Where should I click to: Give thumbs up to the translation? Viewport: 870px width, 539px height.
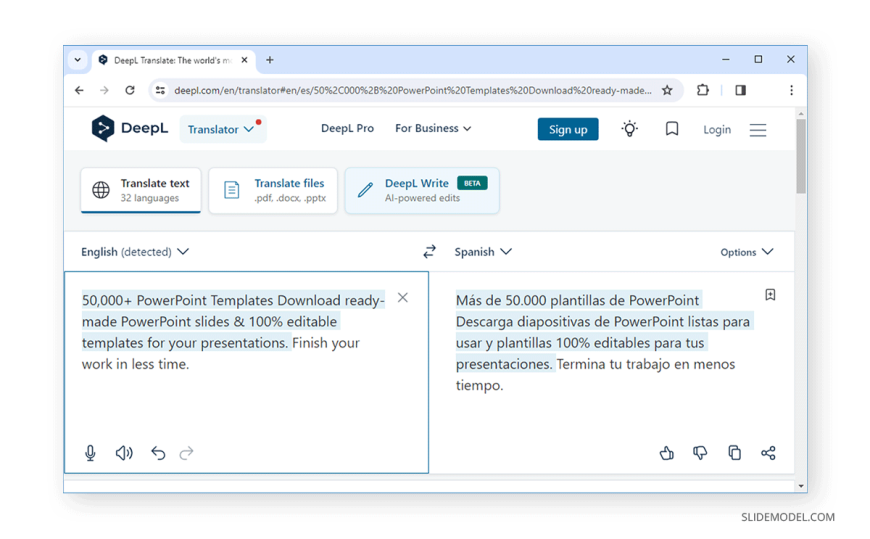coord(667,453)
